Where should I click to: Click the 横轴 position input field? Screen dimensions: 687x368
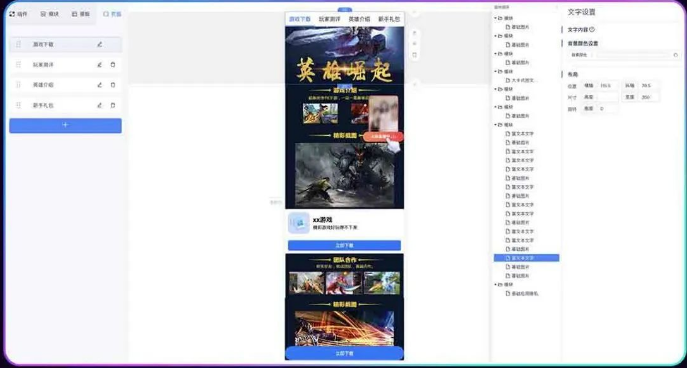pyautogui.click(x=608, y=85)
